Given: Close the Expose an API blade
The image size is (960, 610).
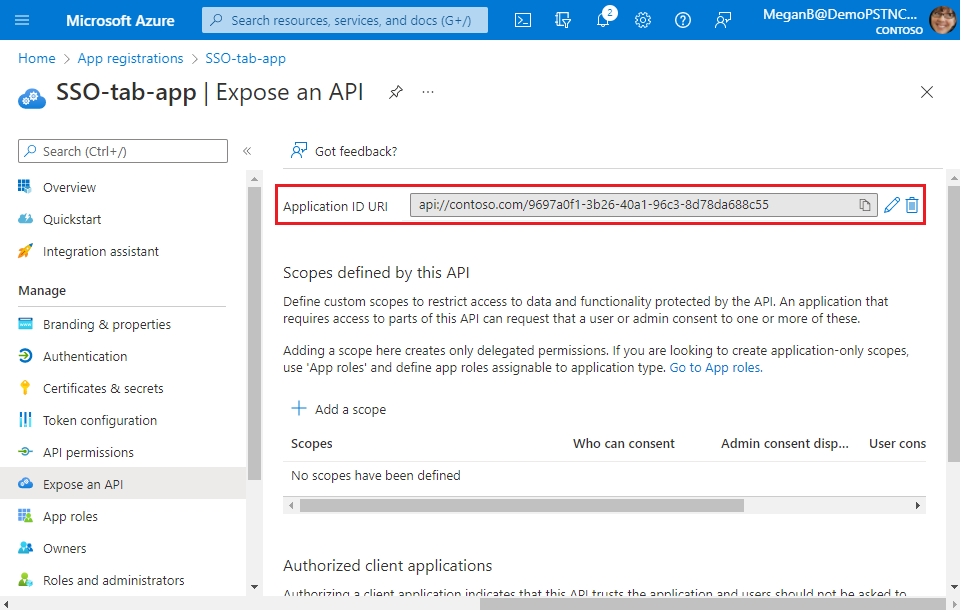Looking at the screenshot, I should 927,92.
